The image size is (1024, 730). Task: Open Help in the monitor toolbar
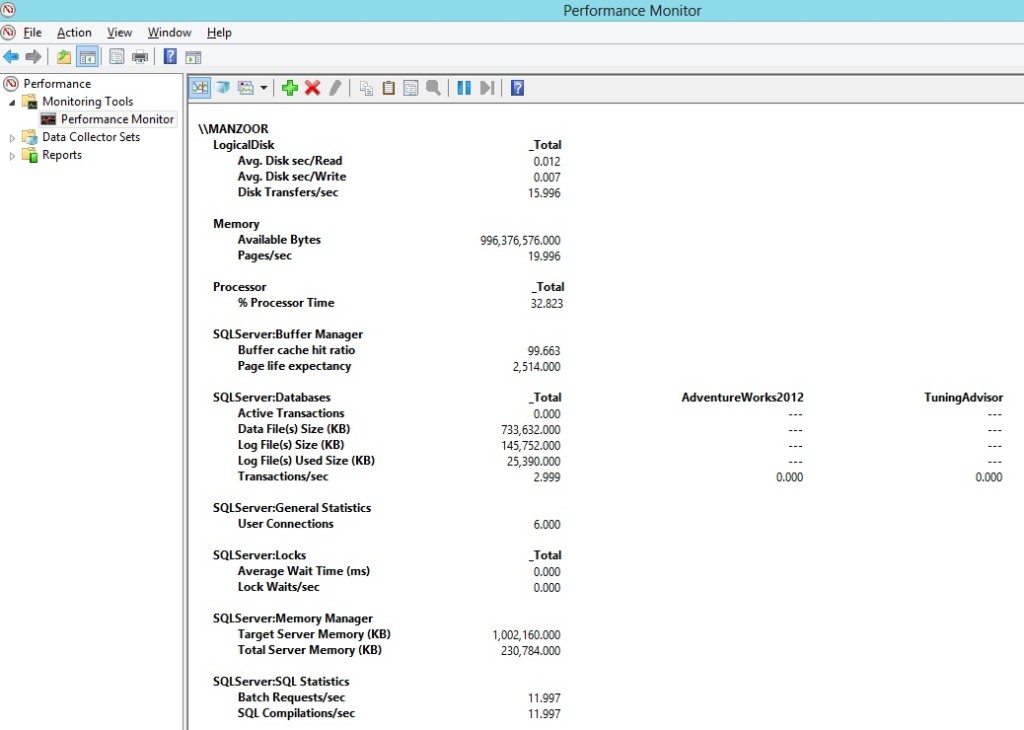click(517, 87)
